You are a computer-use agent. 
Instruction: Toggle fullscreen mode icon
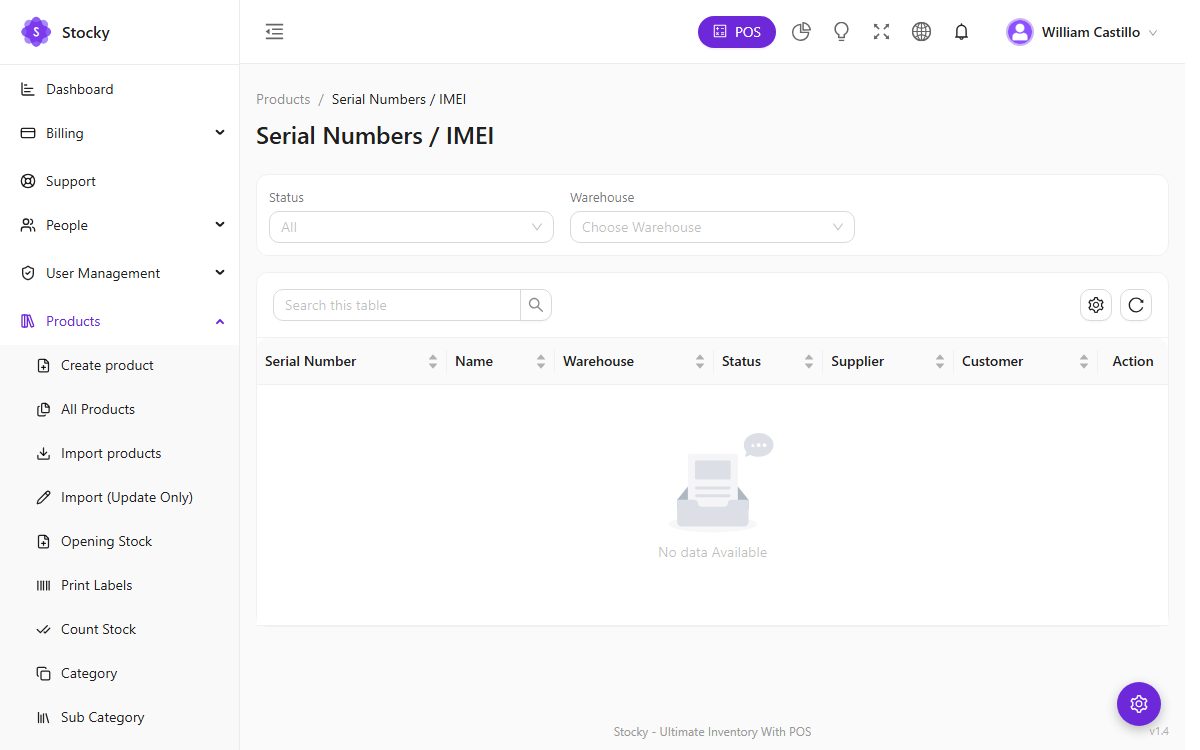click(x=881, y=32)
